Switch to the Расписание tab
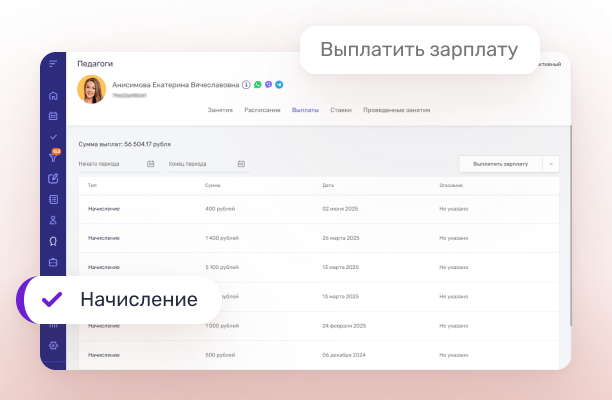 coord(262,110)
